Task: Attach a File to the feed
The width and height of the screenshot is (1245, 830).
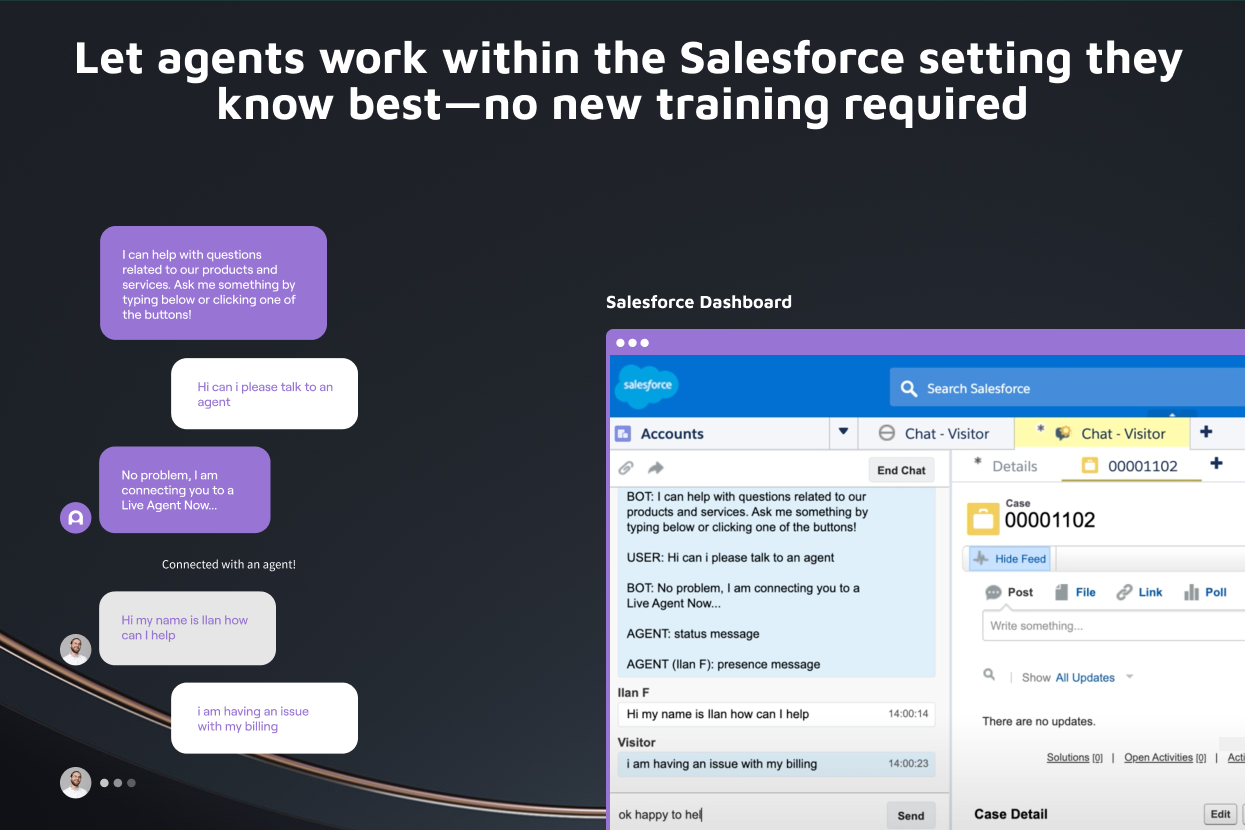Action: (1074, 592)
